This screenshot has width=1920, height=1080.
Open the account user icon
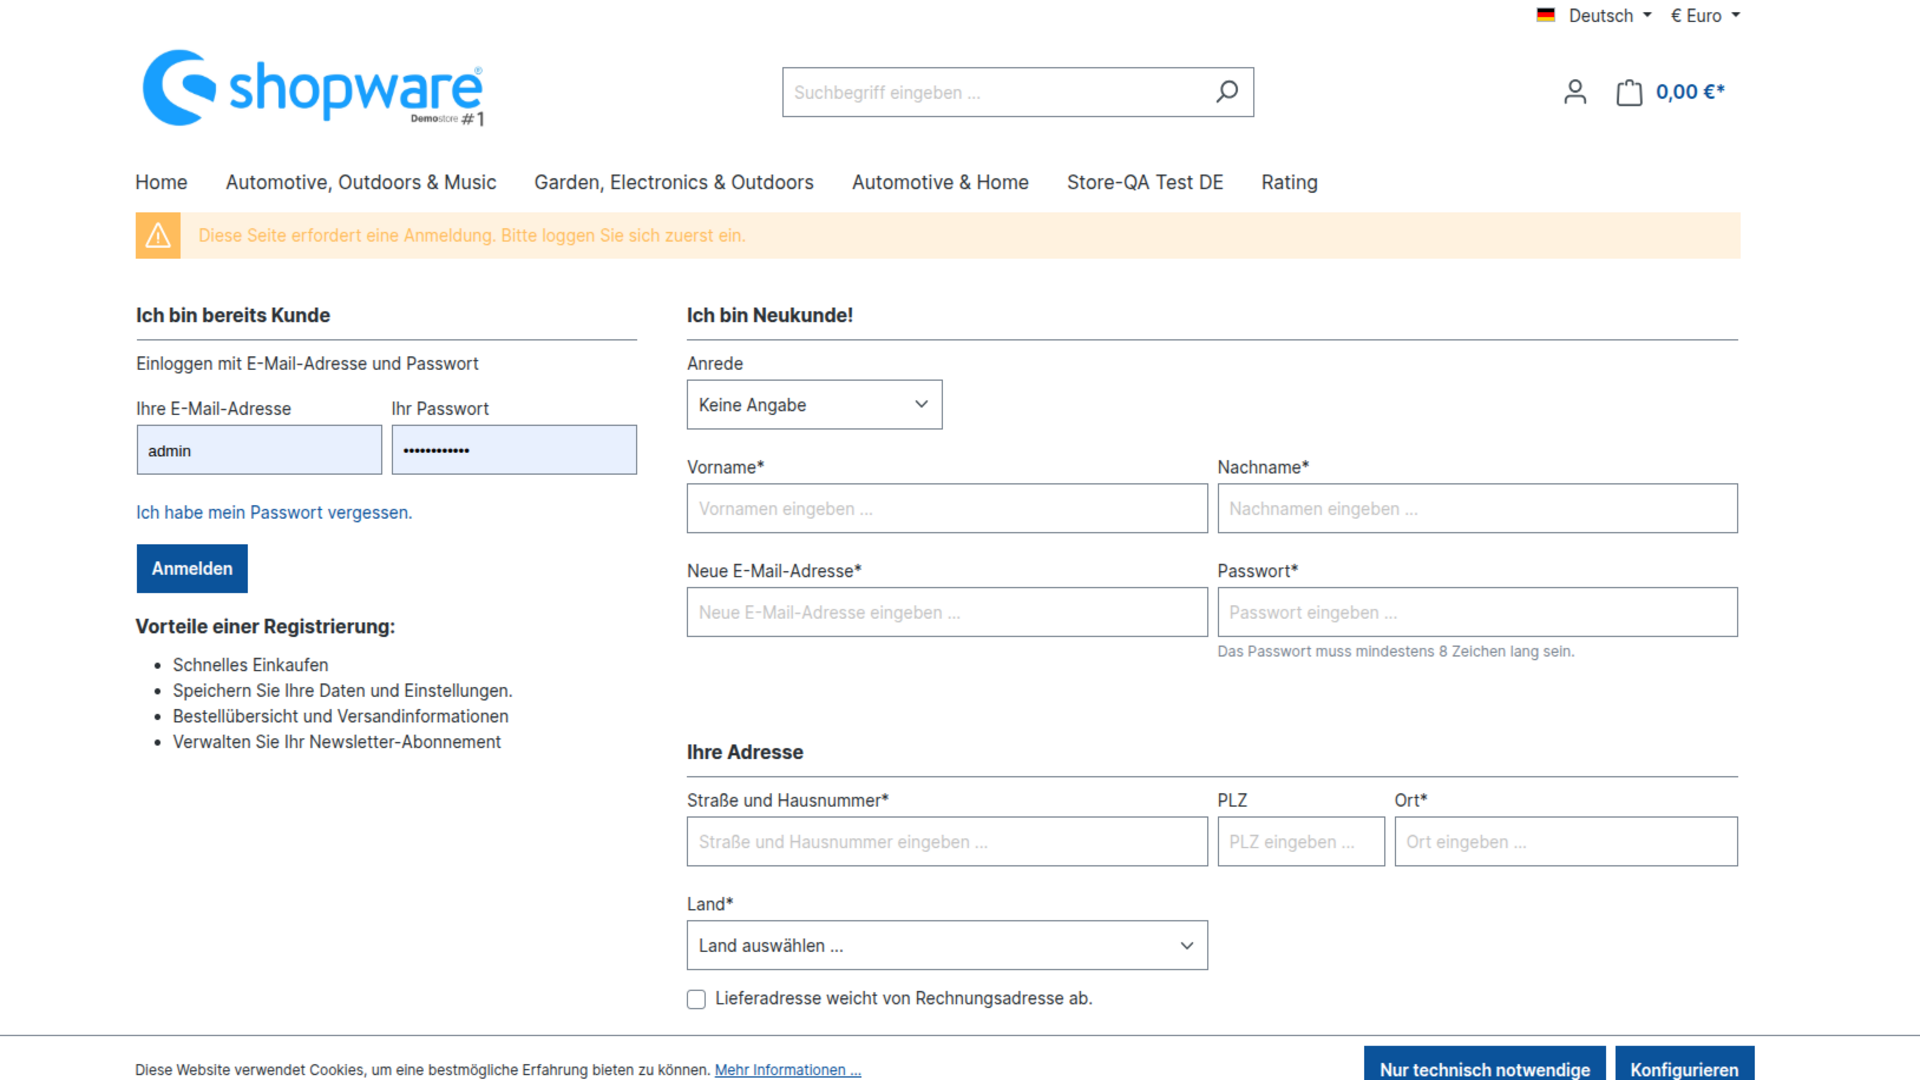pos(1575,92)
